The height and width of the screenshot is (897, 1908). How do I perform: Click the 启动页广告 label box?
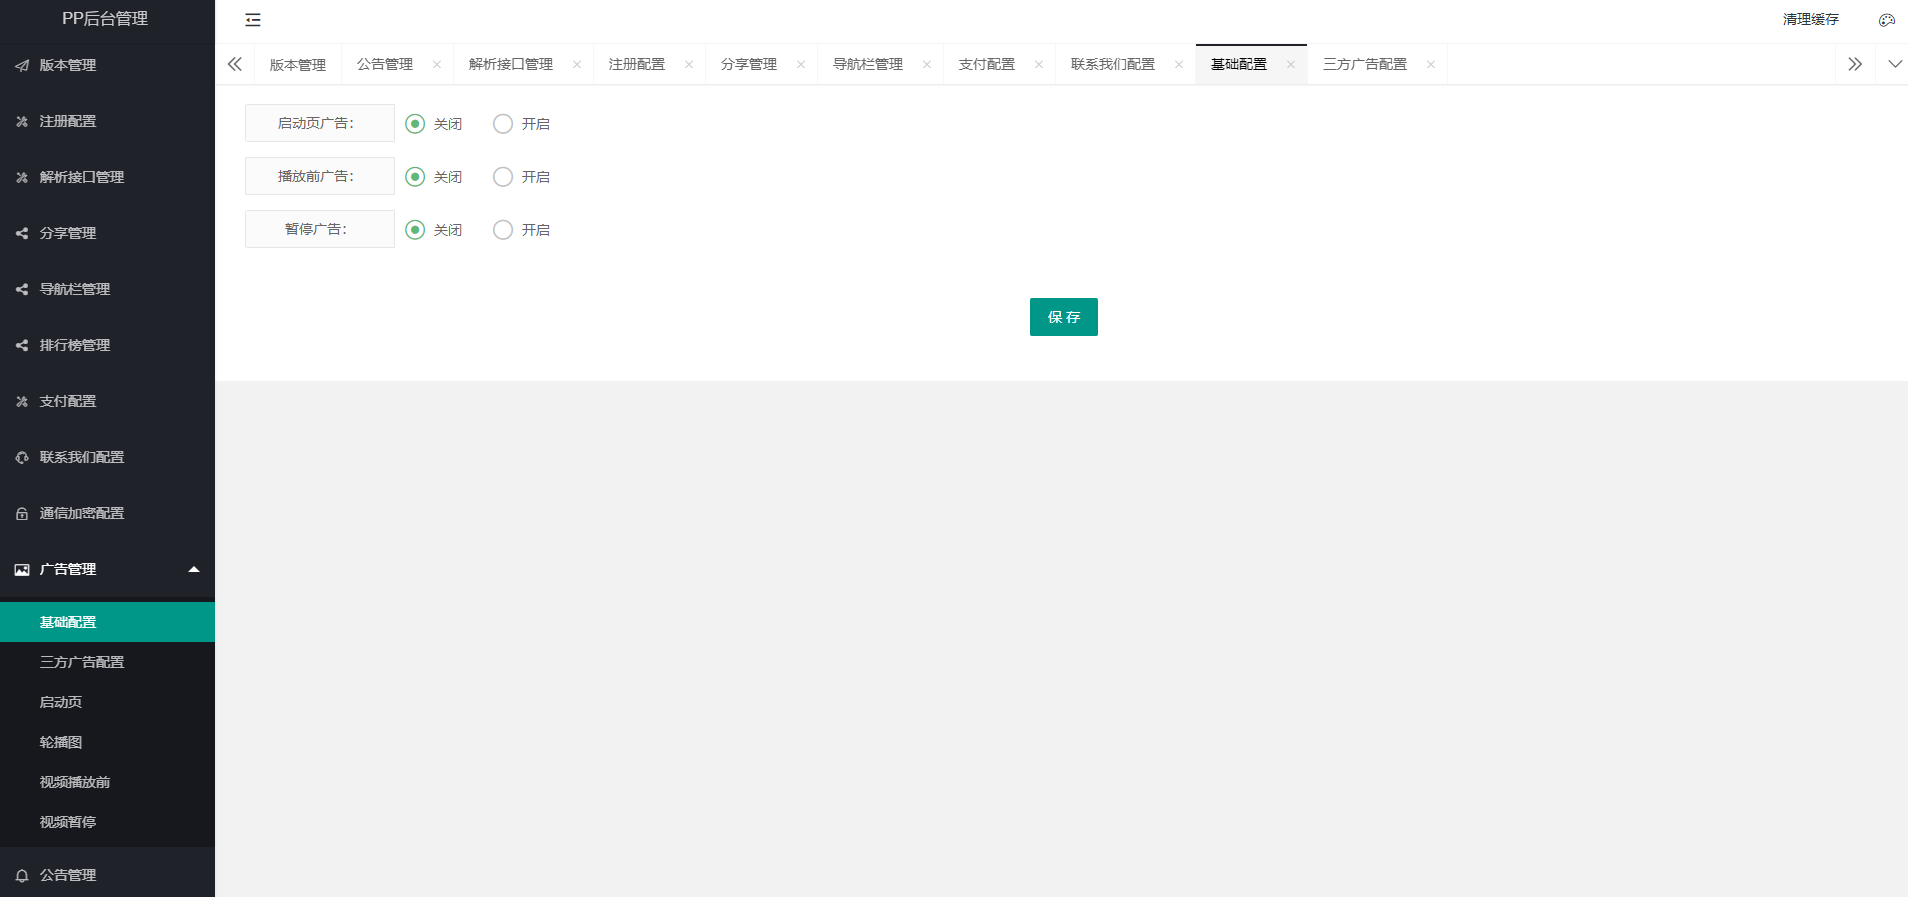click(x=320, y=123)
